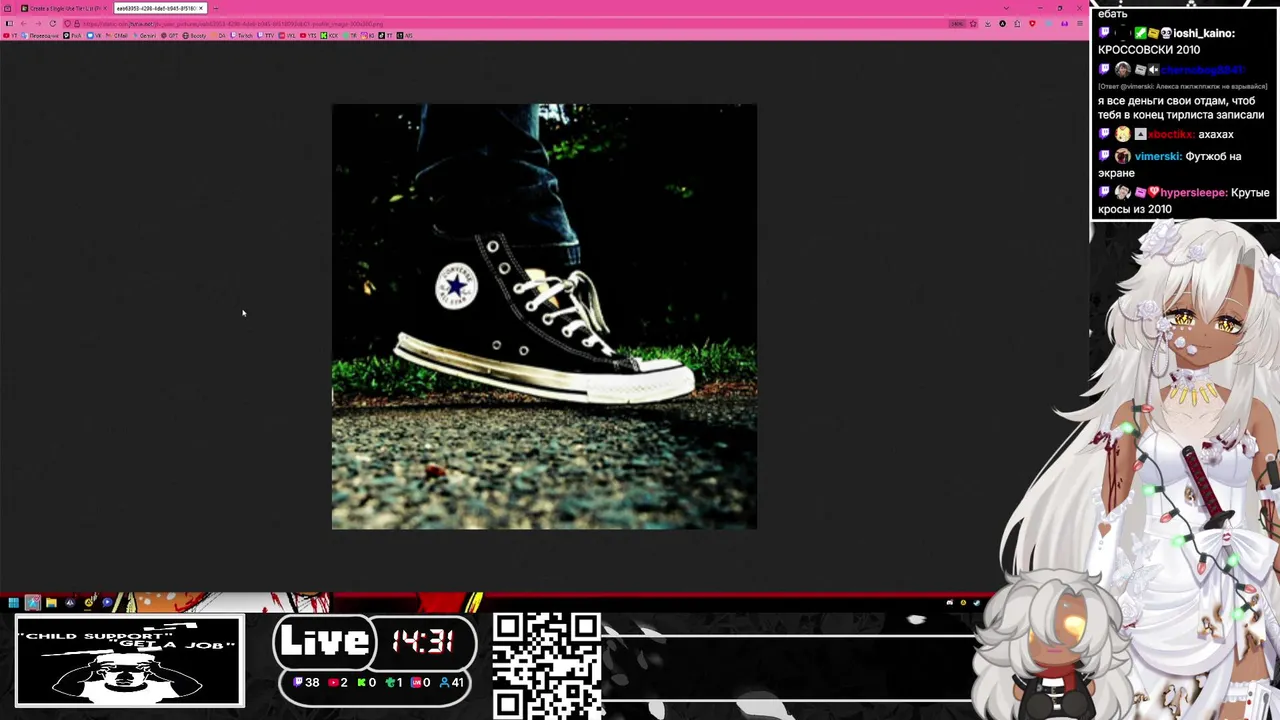
Task: Open the VK bookmark
Action: [95, 35]
